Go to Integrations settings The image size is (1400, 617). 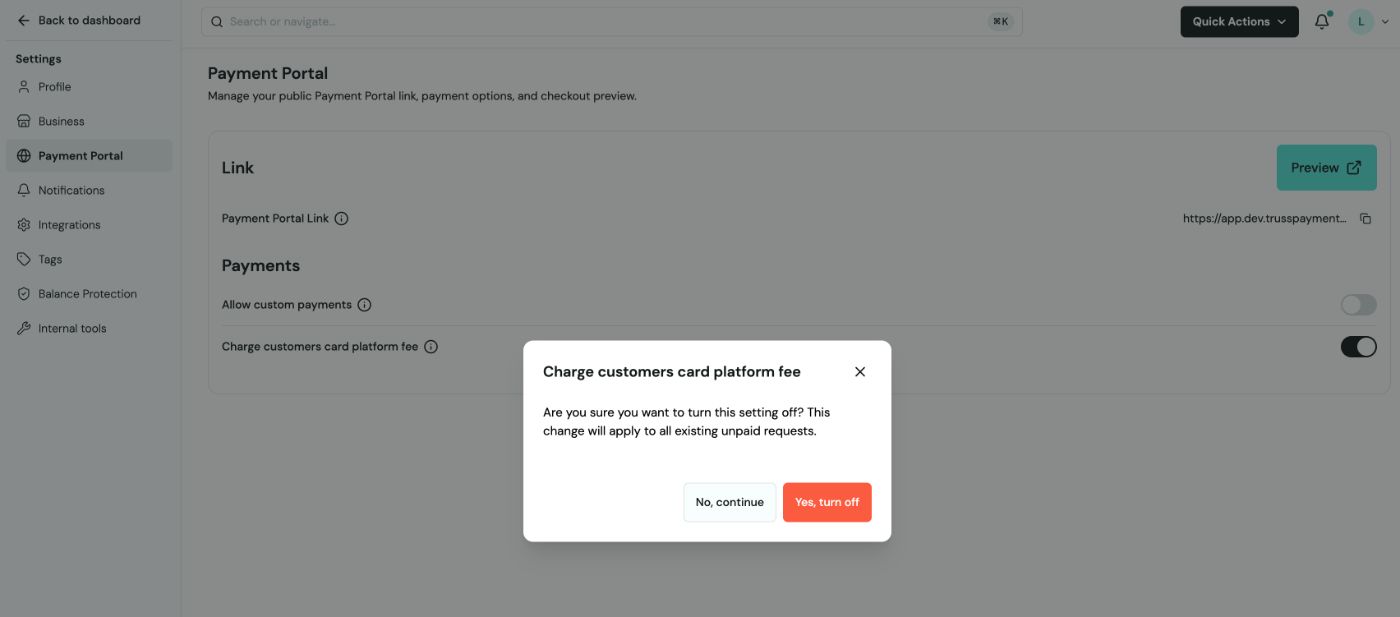coord(89,225)
